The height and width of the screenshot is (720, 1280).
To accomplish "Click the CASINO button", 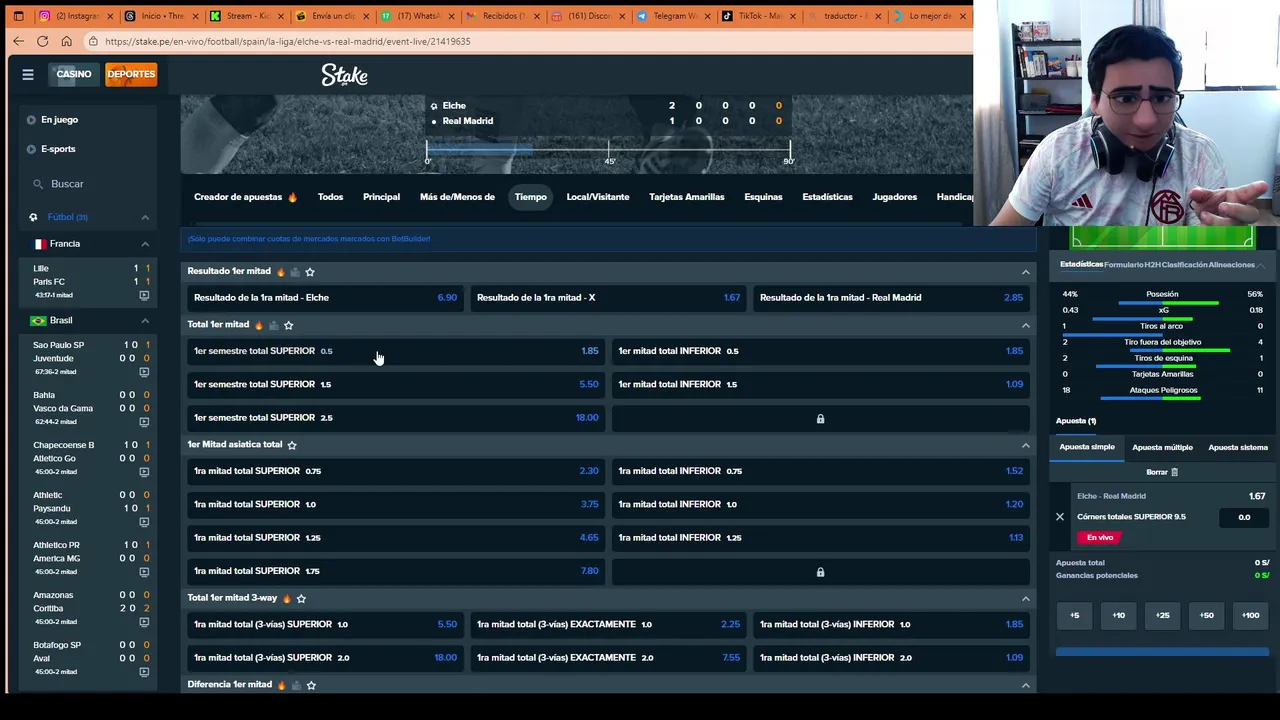I will tap(74, 74).
